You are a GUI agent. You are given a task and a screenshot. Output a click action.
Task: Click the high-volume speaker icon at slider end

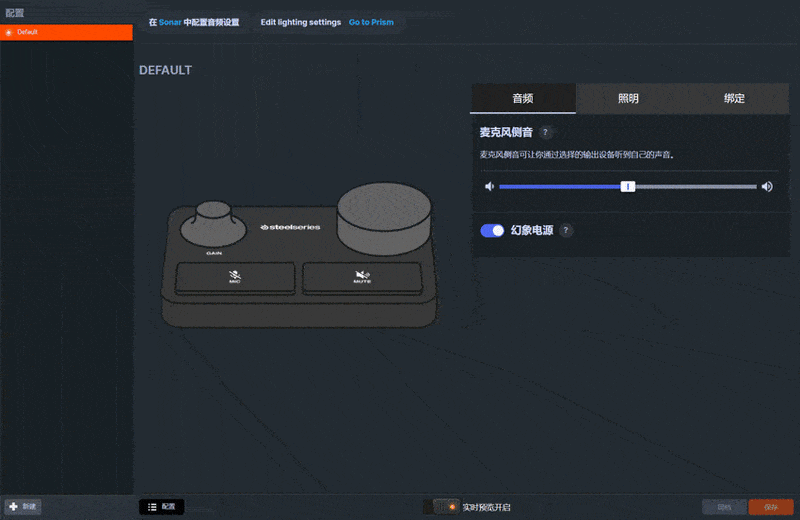pyautogui.click(x=767, y=187)
